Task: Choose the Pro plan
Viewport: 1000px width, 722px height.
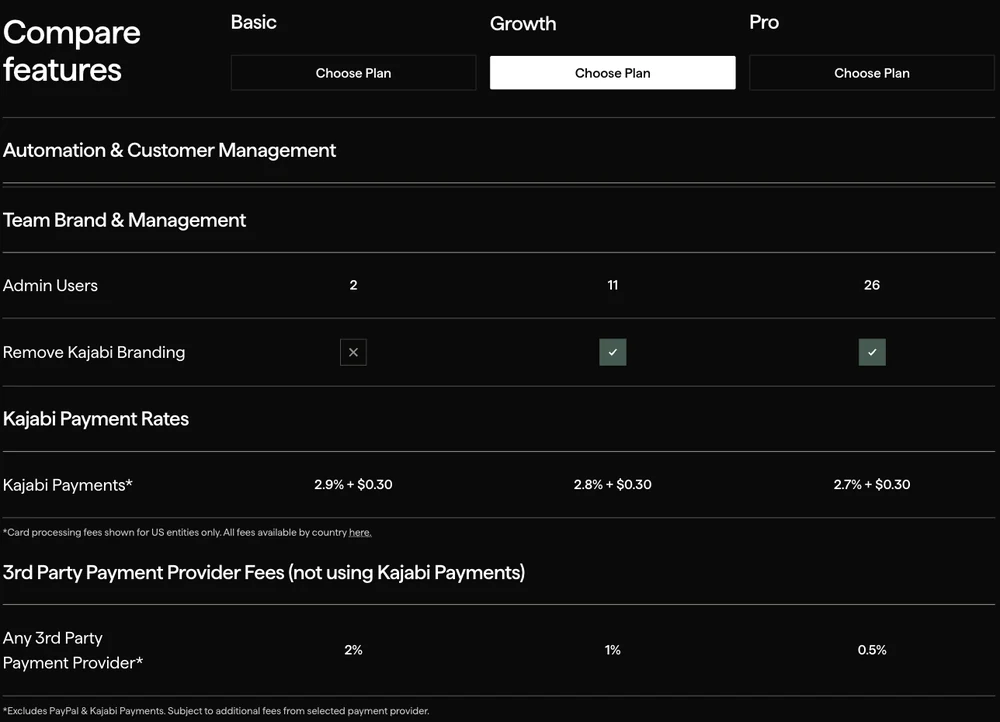Action: click(x=872, y=73)
